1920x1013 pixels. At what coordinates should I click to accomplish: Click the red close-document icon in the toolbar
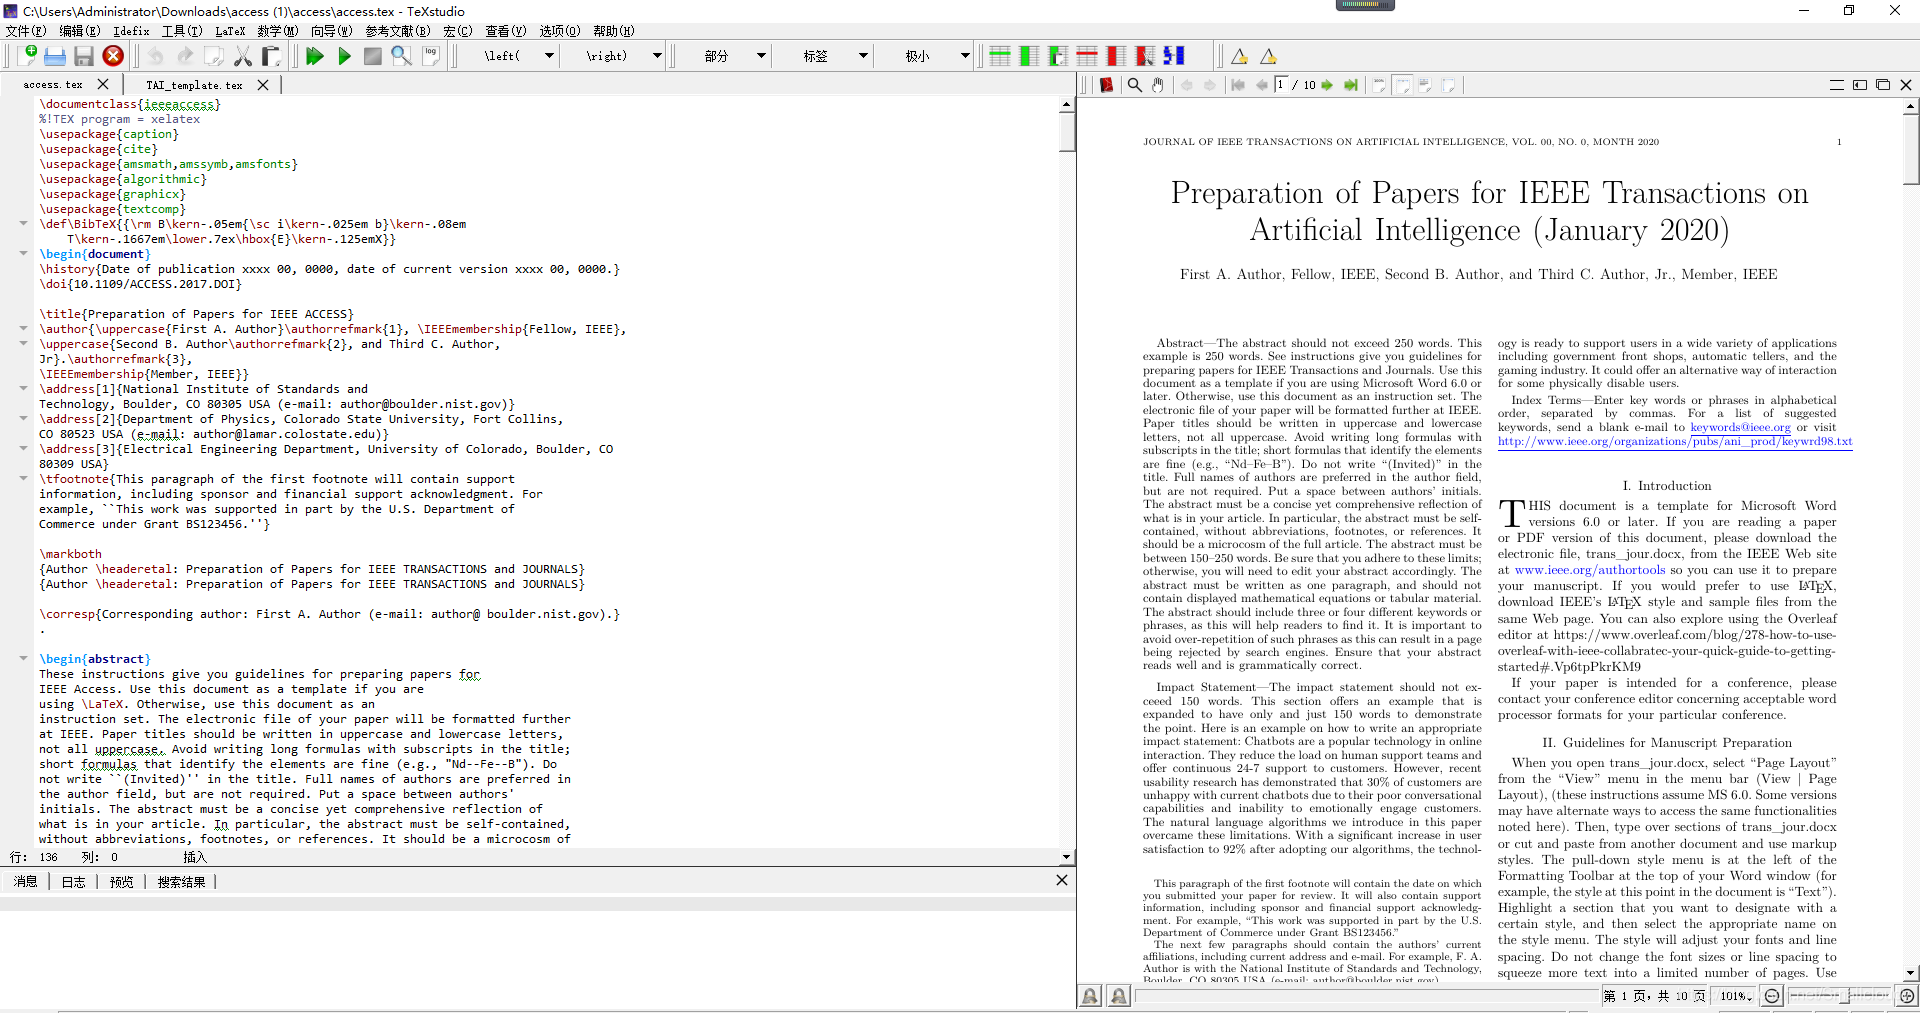113,56
